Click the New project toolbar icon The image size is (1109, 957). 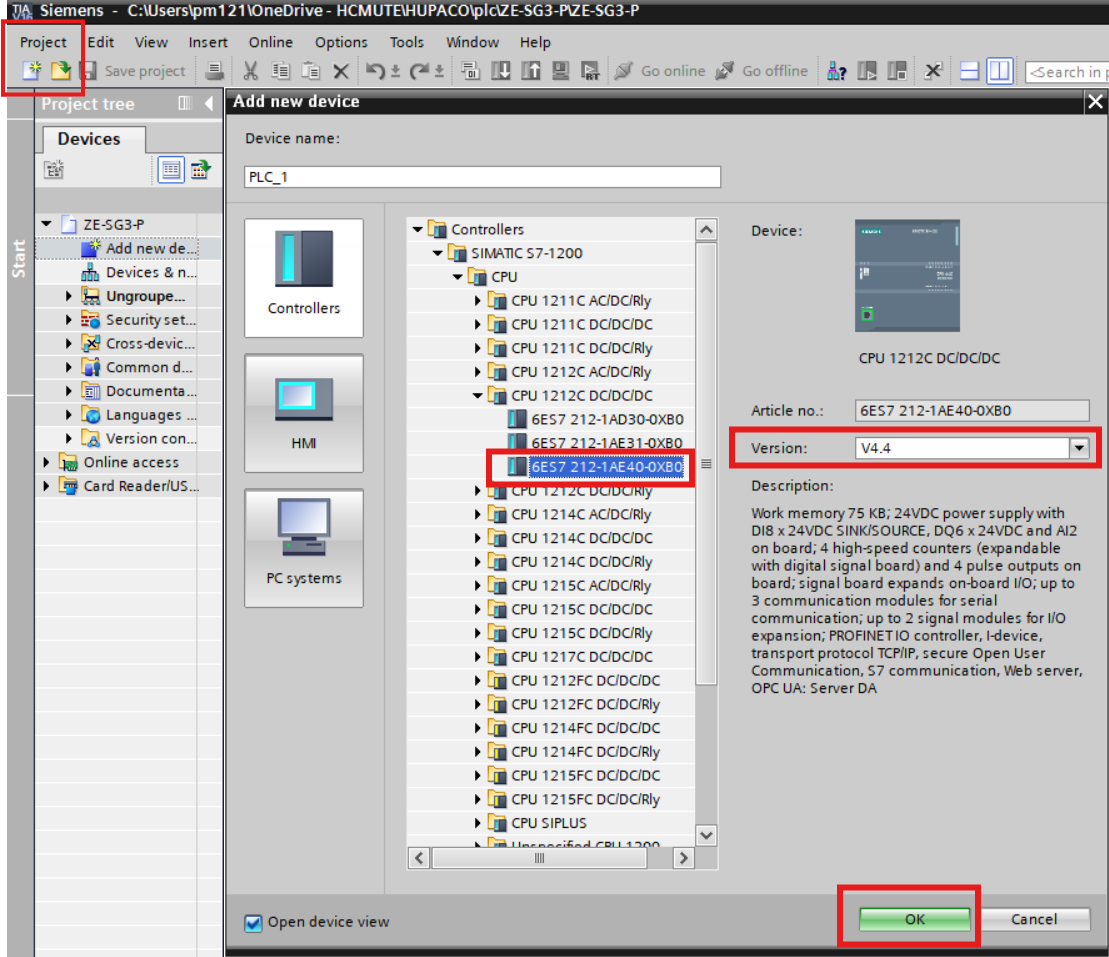pos(31,70)
